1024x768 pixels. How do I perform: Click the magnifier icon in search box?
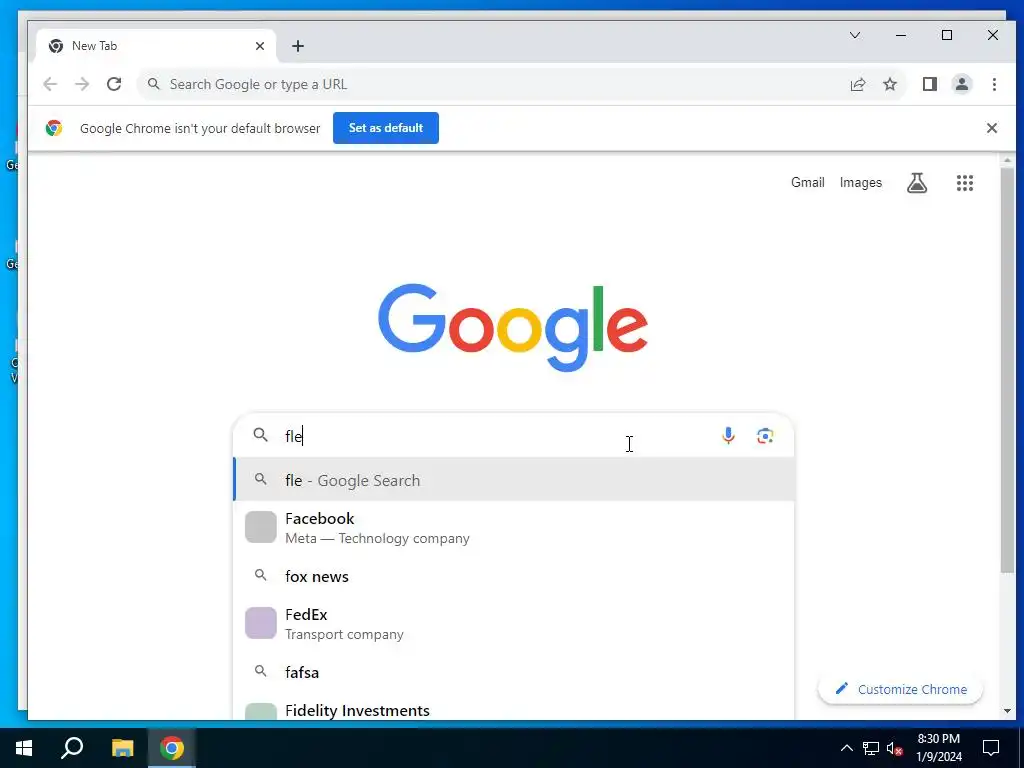[x=261, y=435]
